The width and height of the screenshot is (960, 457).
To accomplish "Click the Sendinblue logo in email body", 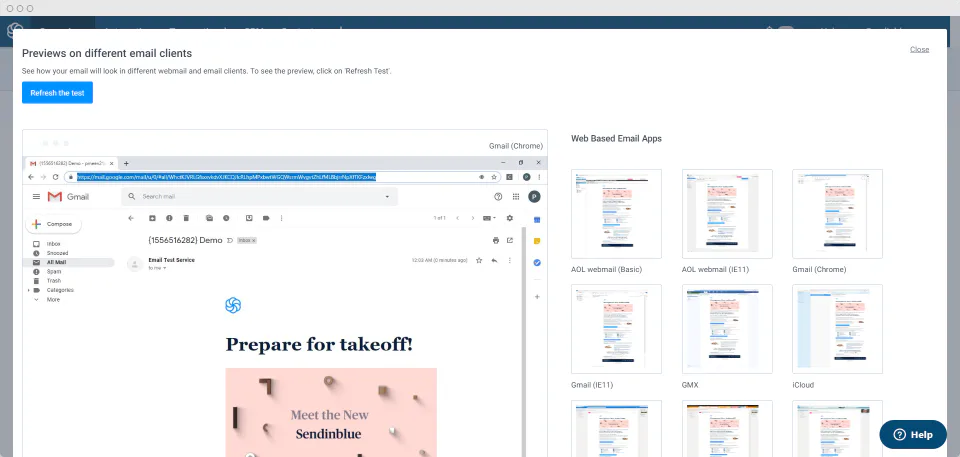I will click(x=233, y=305).
